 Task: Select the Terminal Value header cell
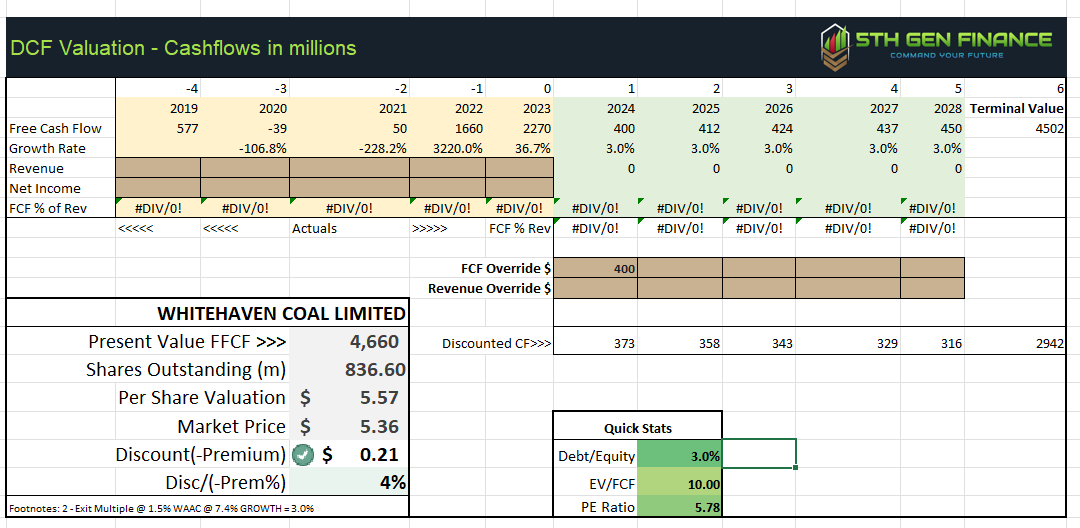click(1016, 108)
